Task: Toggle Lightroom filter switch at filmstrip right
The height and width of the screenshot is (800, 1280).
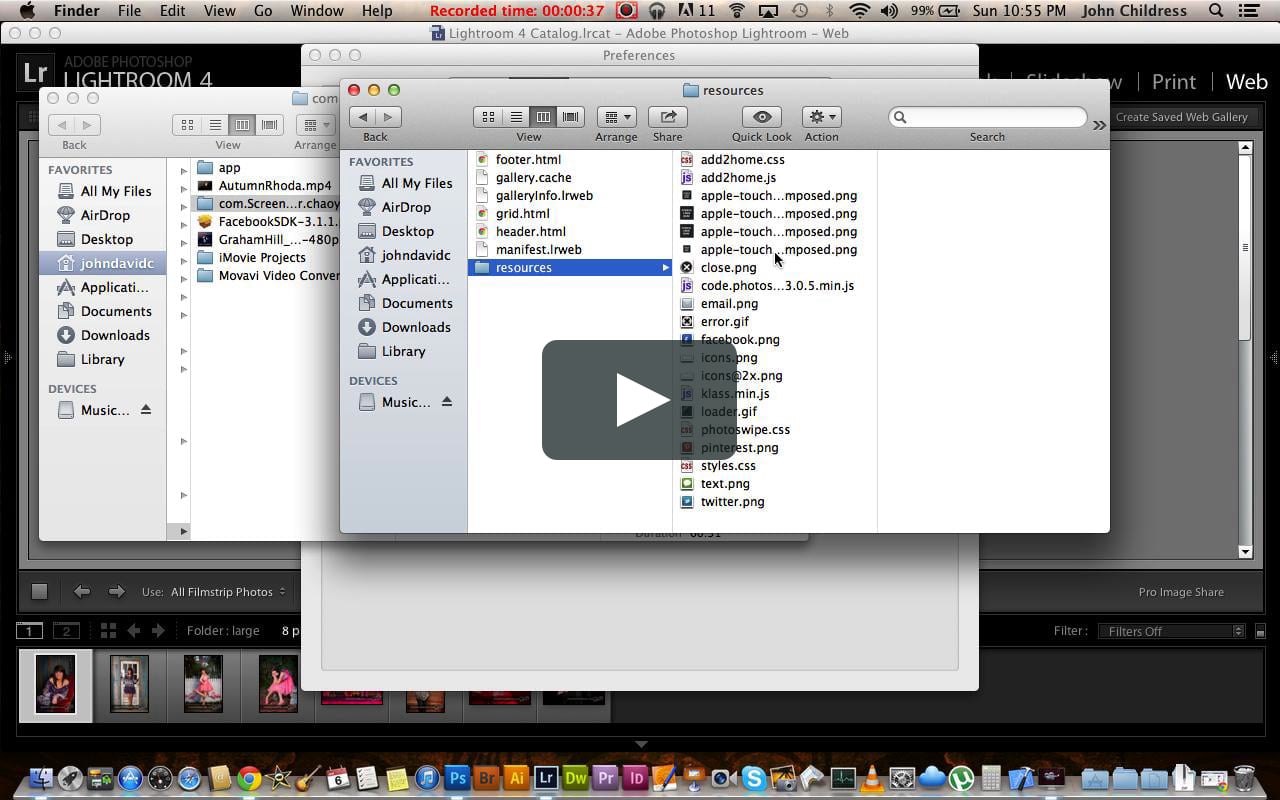Action: [1260, 631]
